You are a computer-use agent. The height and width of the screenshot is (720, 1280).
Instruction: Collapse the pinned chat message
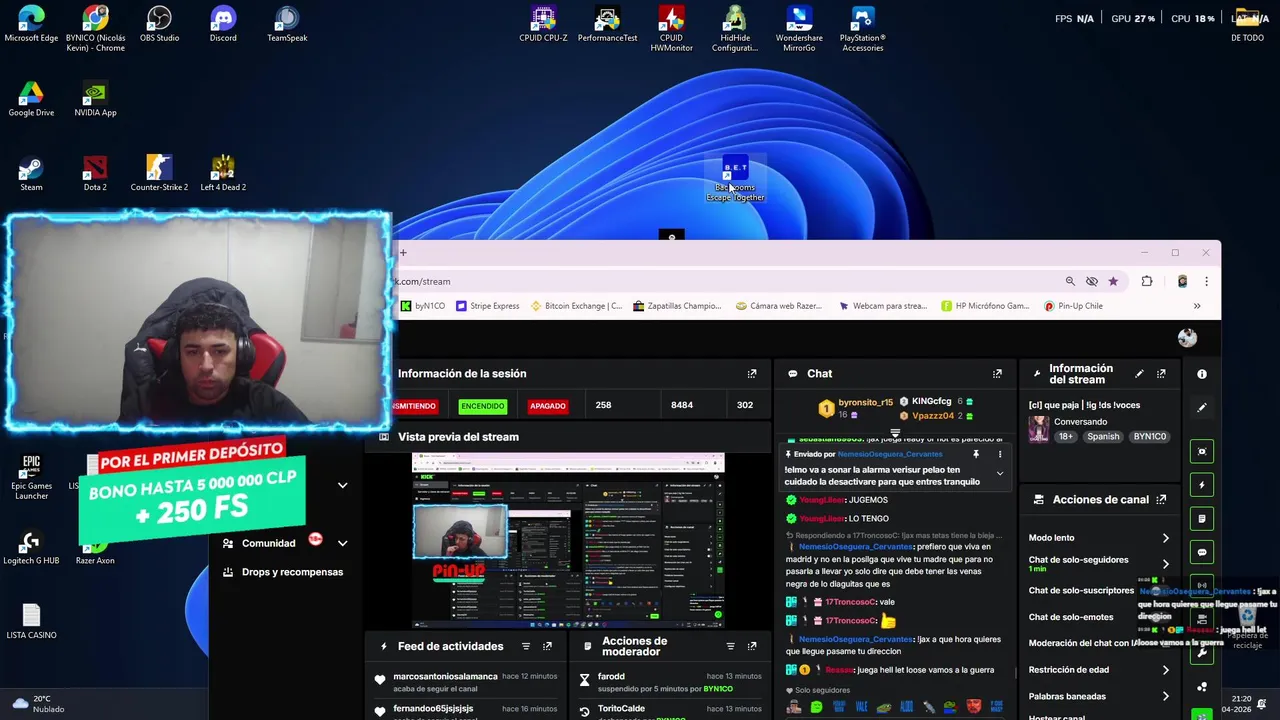click(999, 475)
